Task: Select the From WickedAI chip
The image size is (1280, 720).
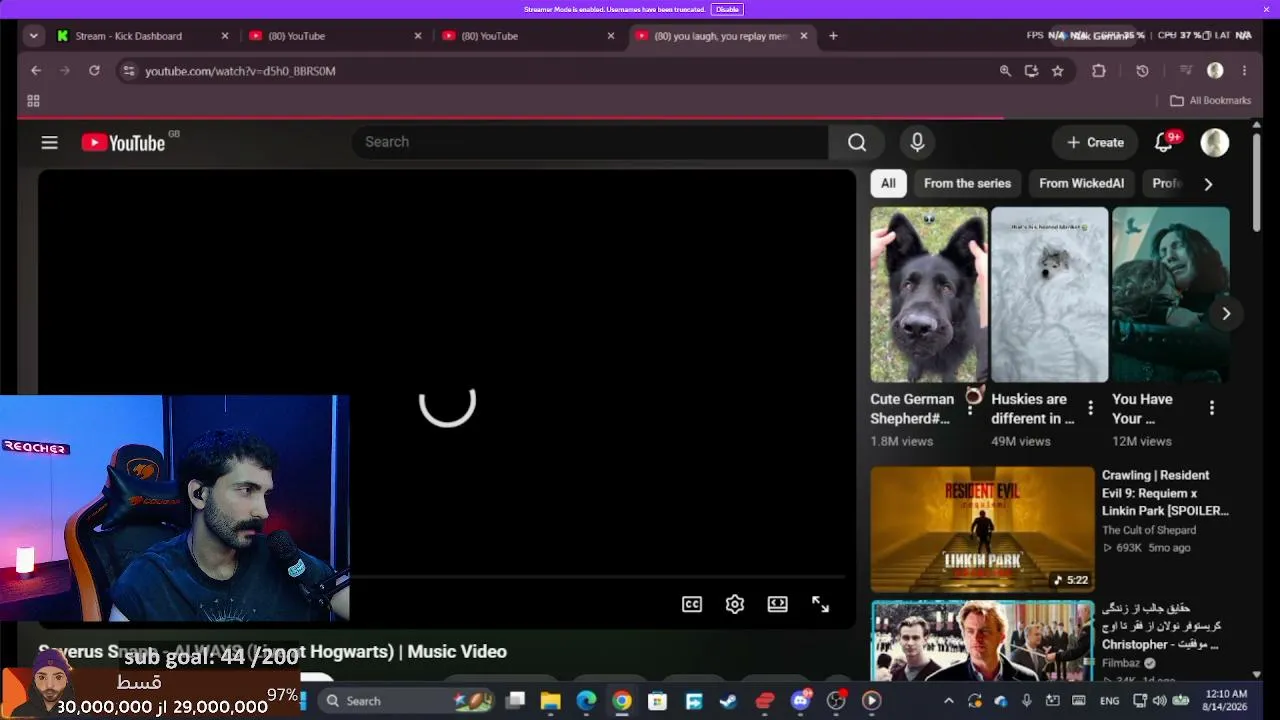Action: tap(1081, 184)
